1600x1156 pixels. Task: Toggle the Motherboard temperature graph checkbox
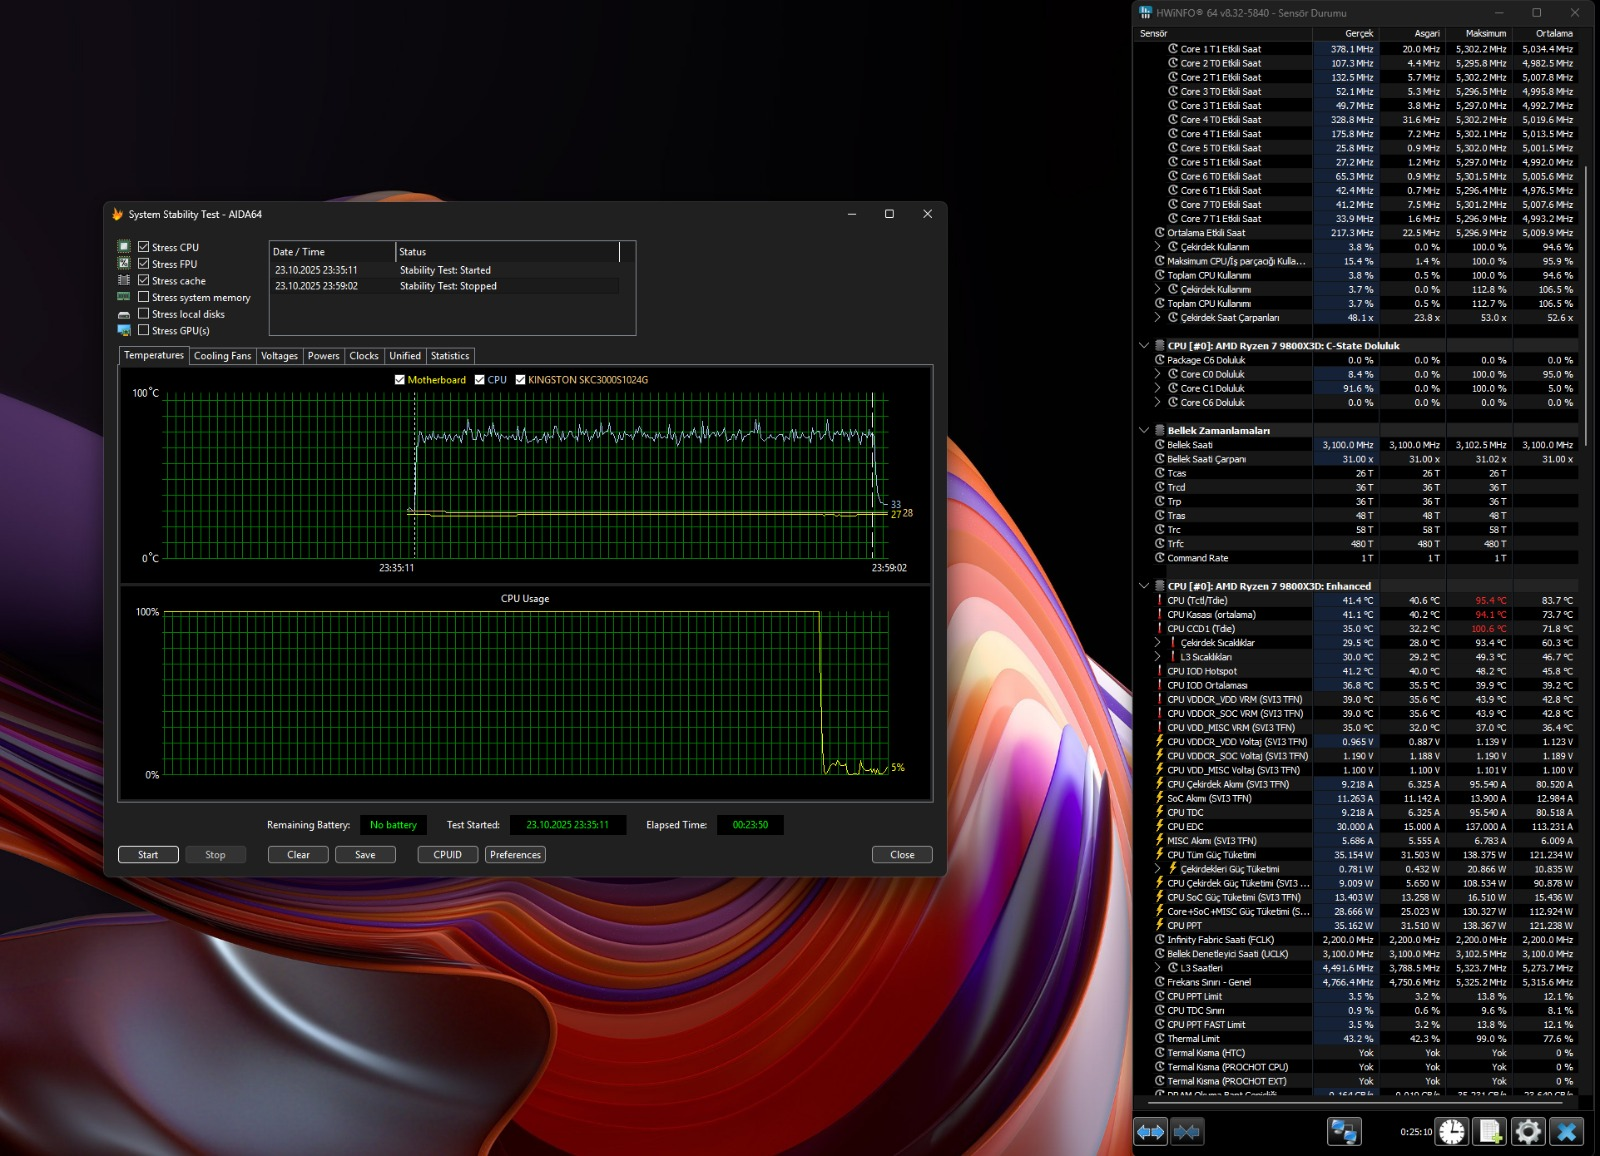(x=400, y=380)
